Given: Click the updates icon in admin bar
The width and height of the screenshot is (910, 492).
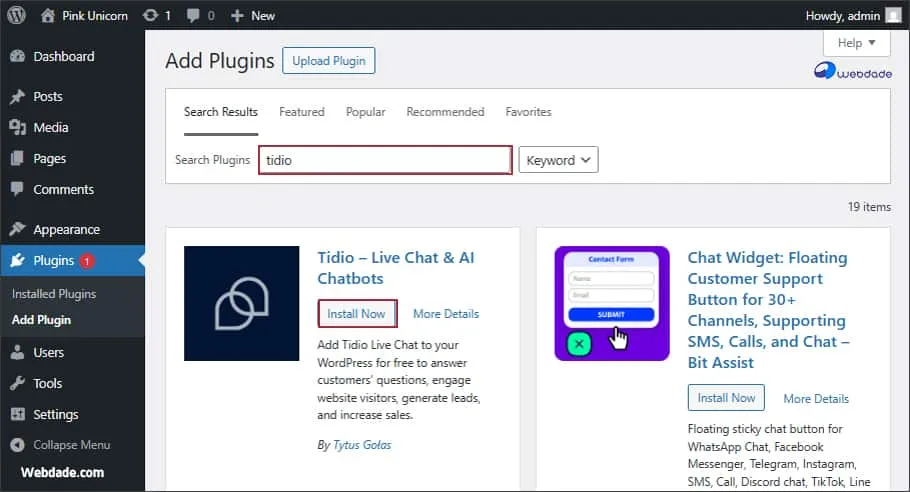Looking at the screenshot, I should tap(150, 16).
